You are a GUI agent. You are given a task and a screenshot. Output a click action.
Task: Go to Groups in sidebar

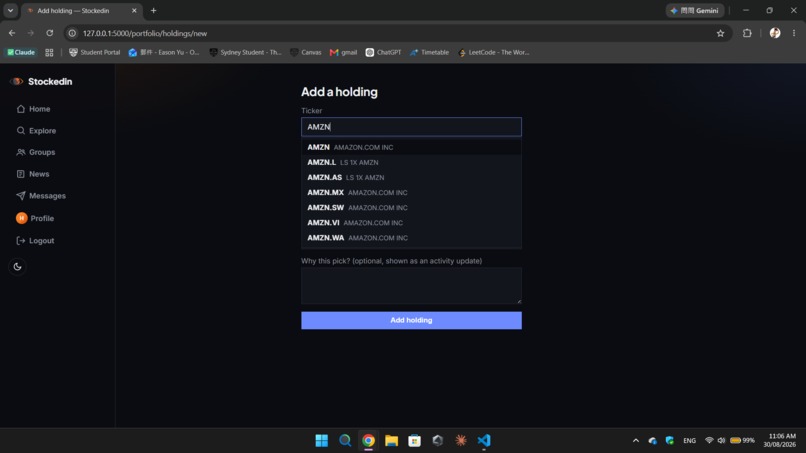pos(36,152)
